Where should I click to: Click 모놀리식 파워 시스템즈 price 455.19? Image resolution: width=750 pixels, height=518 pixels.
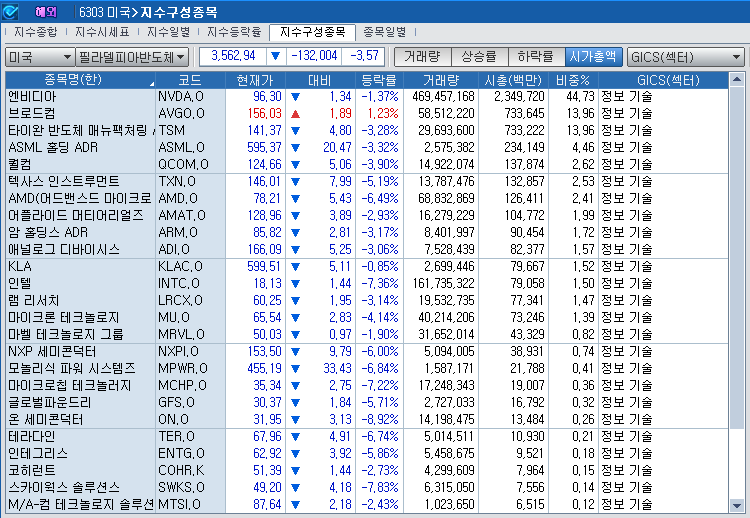click(x=265, y=368)
